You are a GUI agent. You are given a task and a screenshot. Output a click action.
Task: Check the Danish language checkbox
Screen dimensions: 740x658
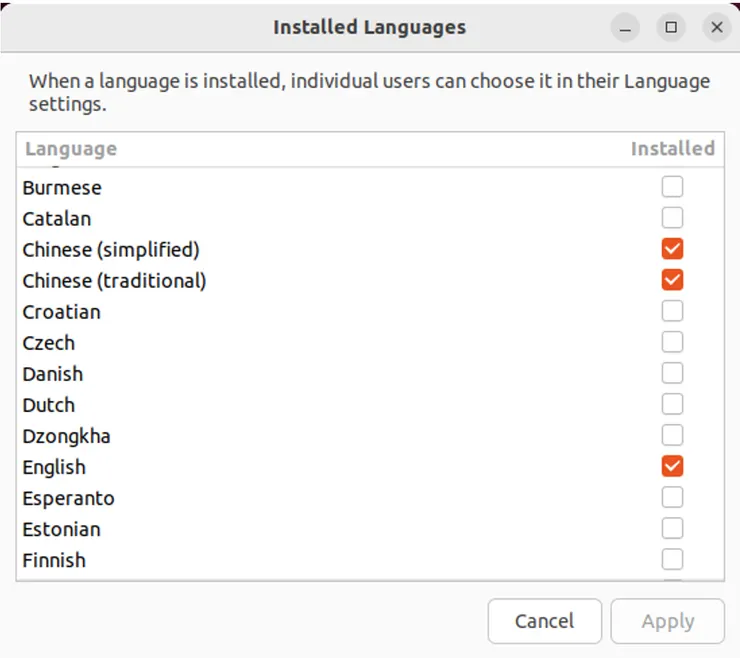point(672,373)
